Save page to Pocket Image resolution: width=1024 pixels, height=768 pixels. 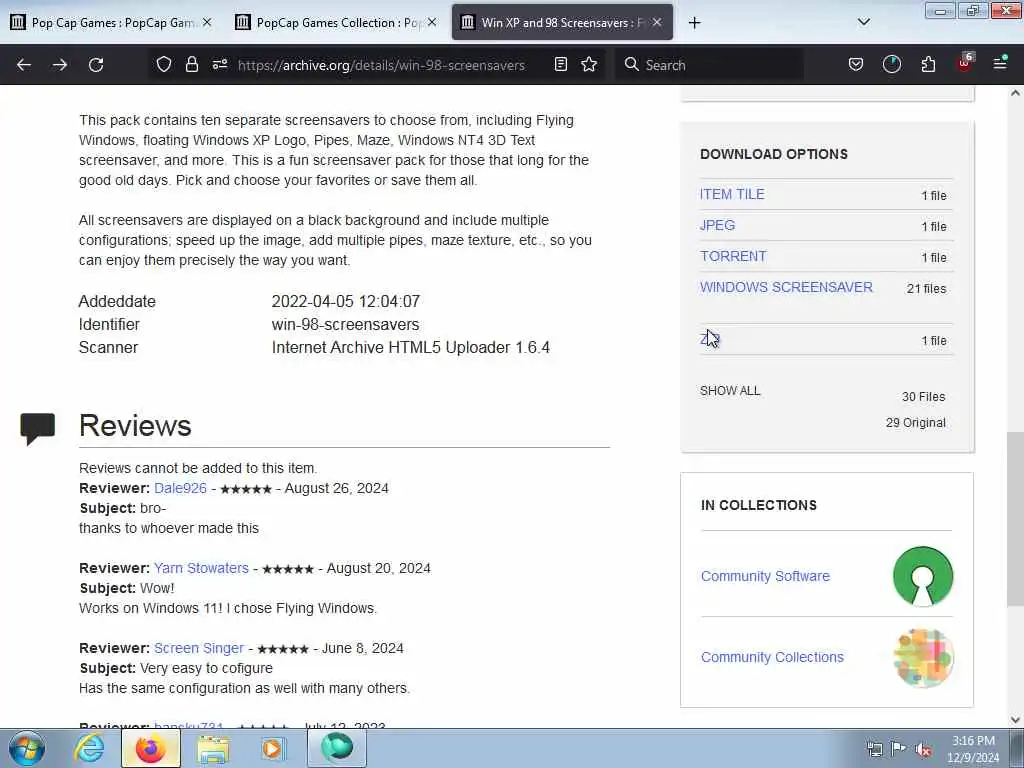(x=856, y=64)
